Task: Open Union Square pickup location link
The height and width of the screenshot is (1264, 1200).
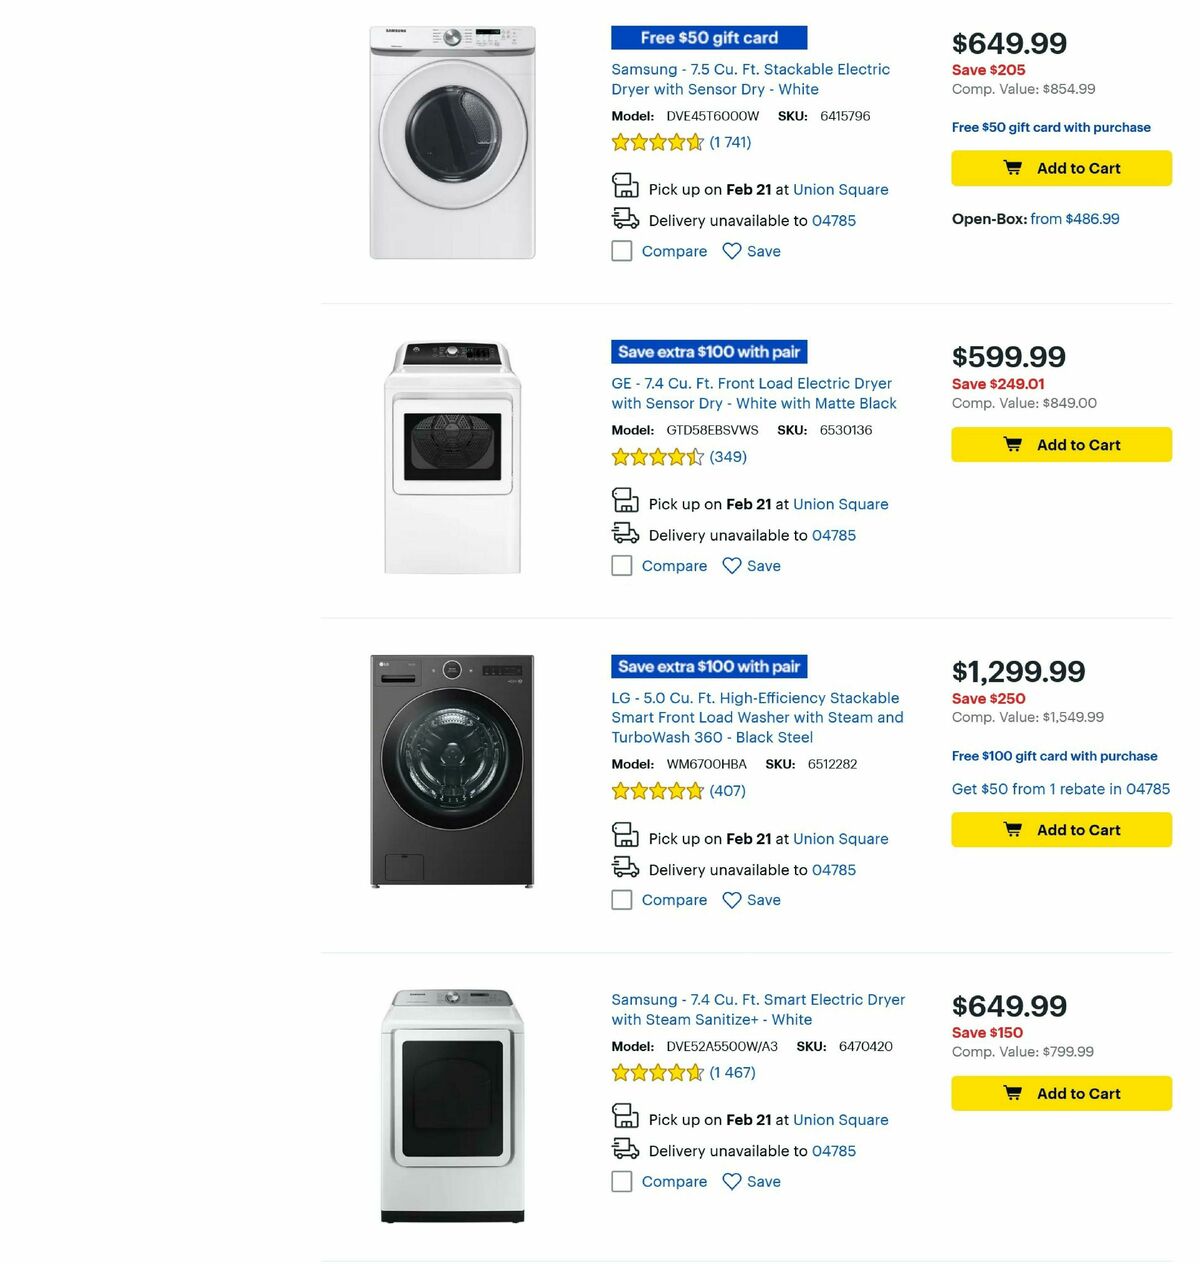Action: click(x=840, y=189)
